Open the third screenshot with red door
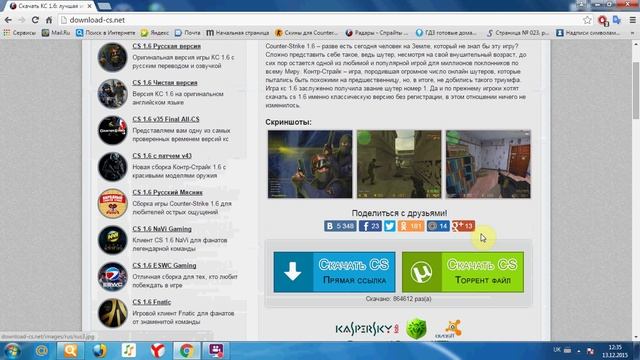 click(488, 164)
